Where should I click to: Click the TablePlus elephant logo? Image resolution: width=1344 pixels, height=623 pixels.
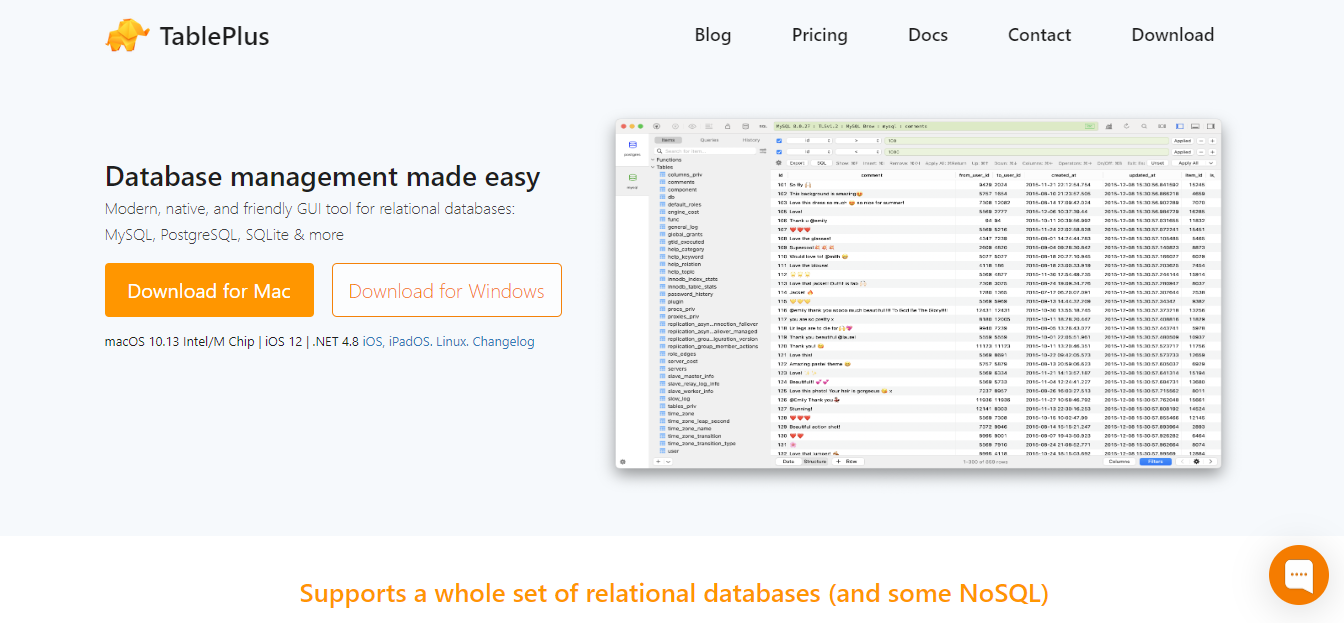pos(127,34)
